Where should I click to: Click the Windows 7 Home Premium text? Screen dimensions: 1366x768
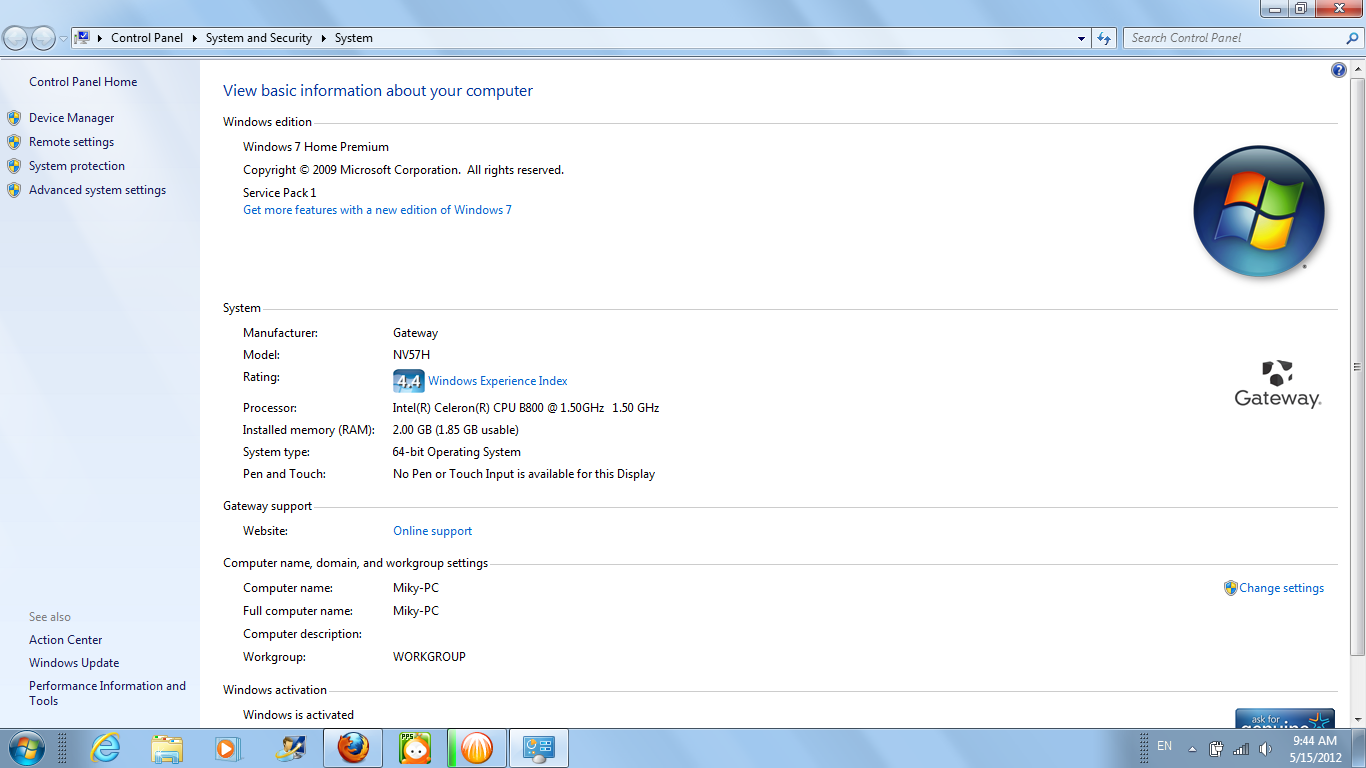click(316, 147)
